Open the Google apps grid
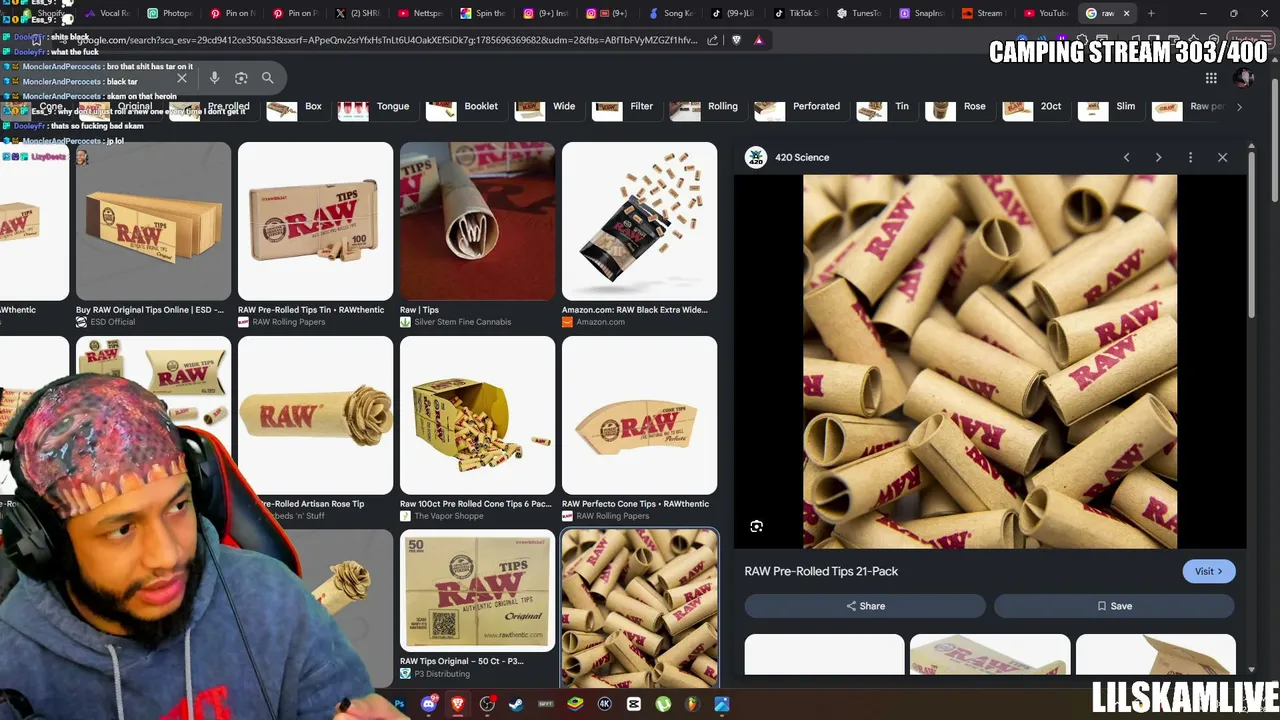This screenshot has height=720, width=1280. (1211, 78)
